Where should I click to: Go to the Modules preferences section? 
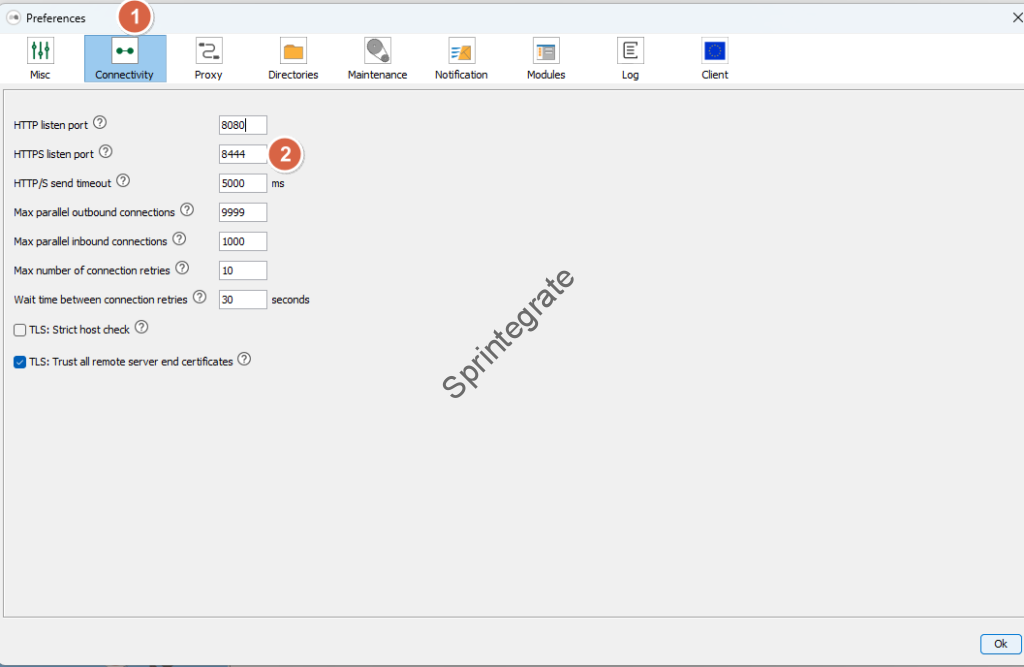point(546,58)
